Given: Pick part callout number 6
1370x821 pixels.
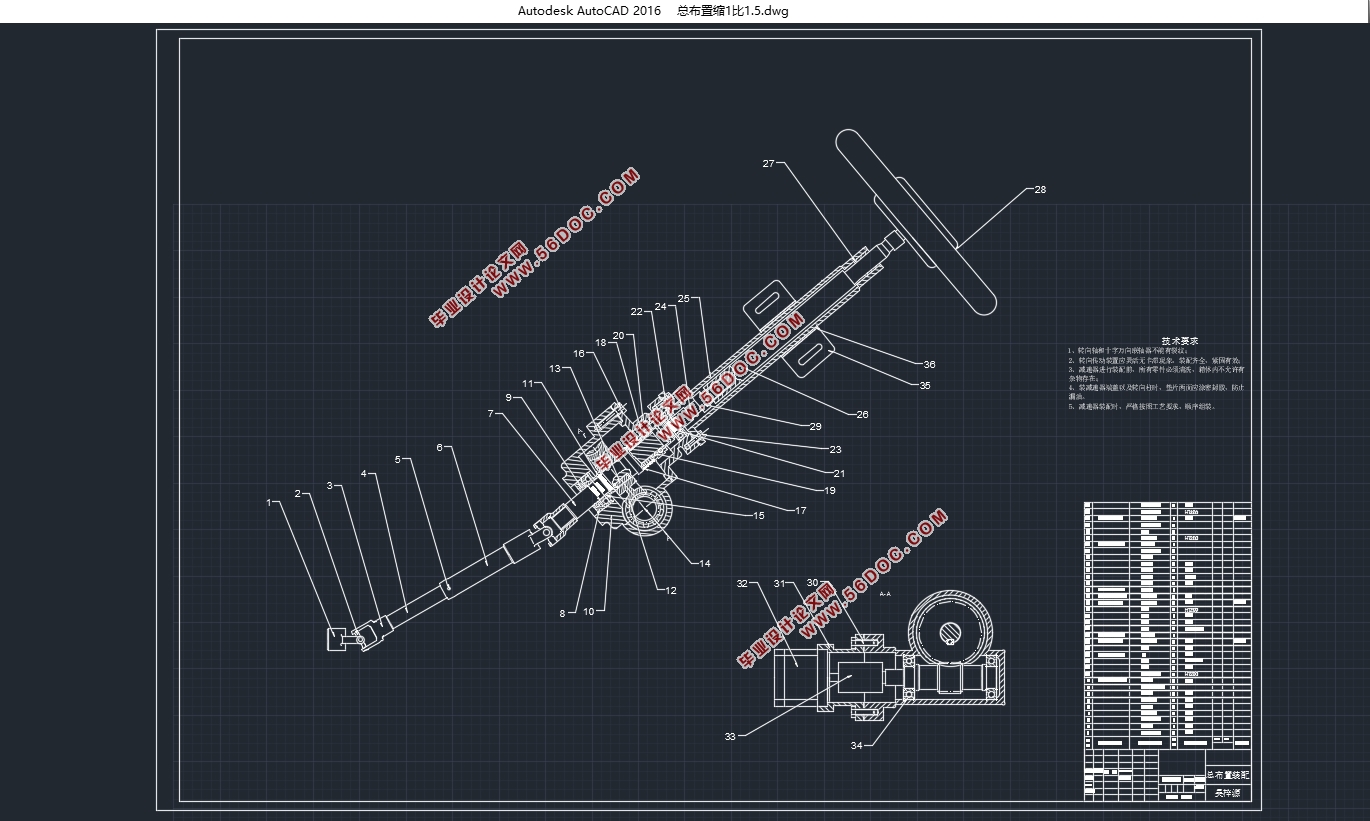Looking at the screenshot, I should [x=439, y=448].
